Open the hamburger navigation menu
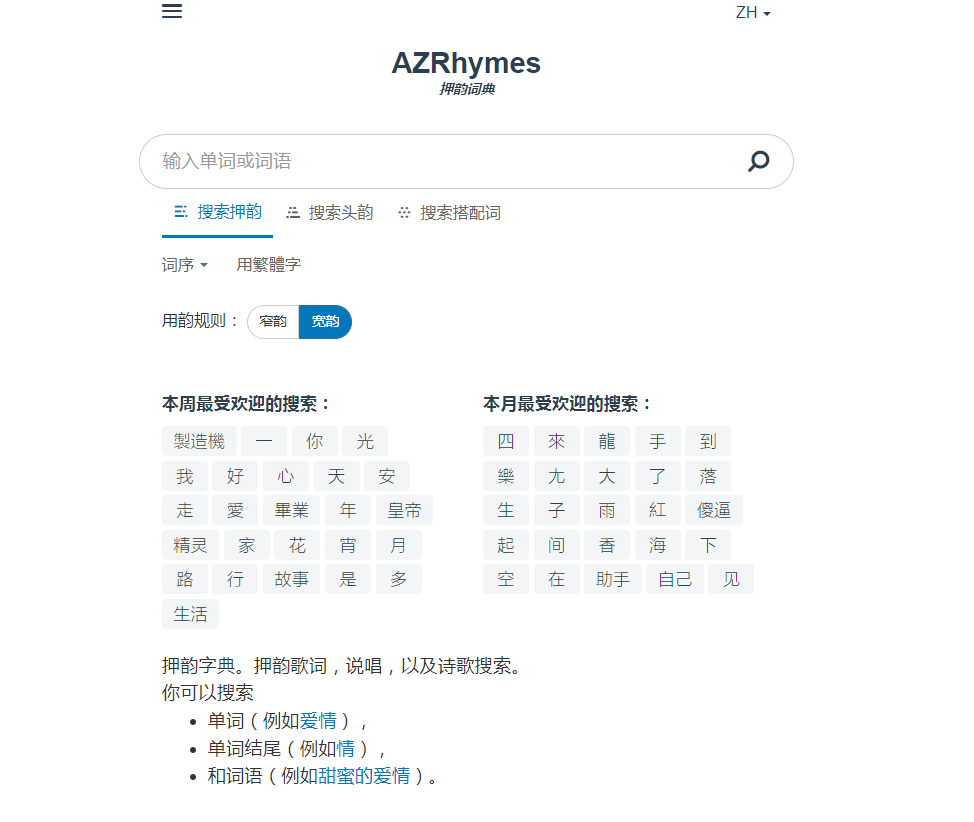 [171, 11]
